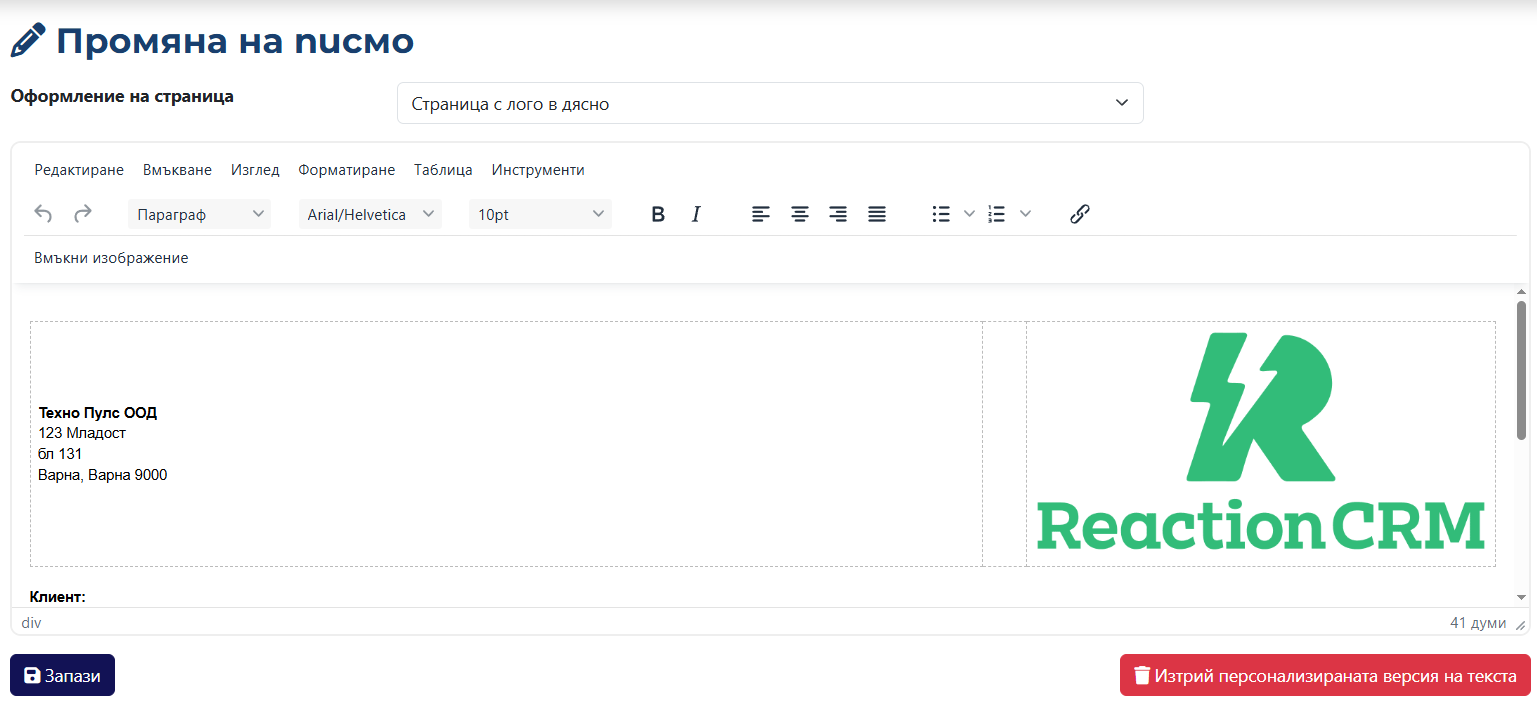Insert a numbered list
The width and height of the screenshot is (1537, 706).
pos(996,214)
